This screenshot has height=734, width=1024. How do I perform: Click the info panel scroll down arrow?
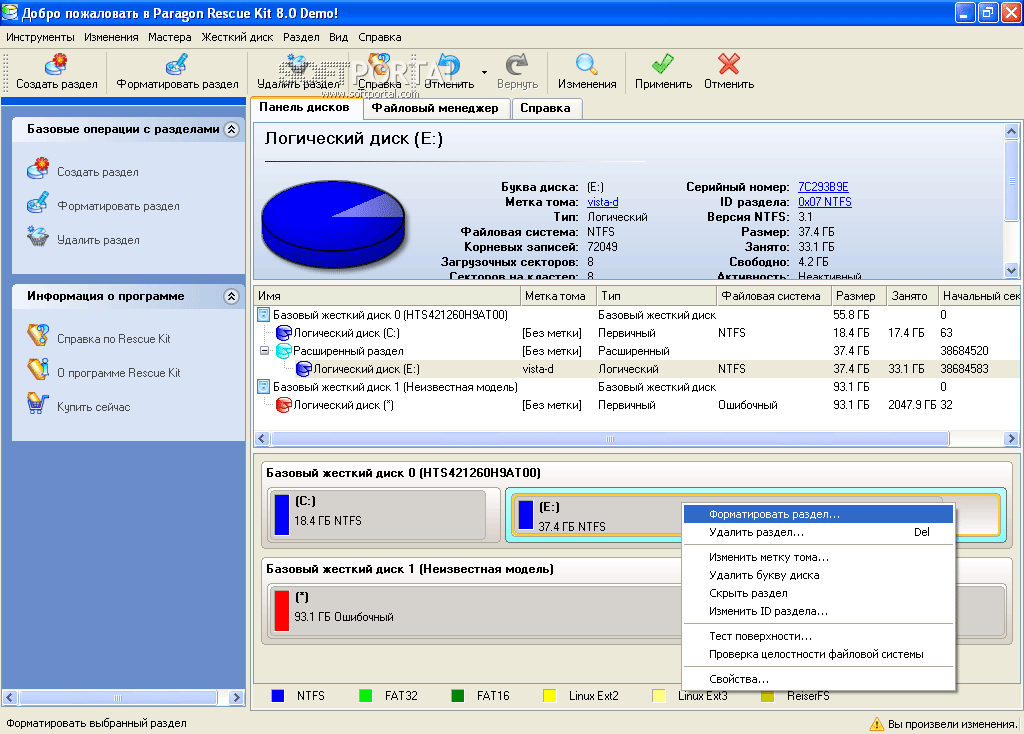[1011, 270]
